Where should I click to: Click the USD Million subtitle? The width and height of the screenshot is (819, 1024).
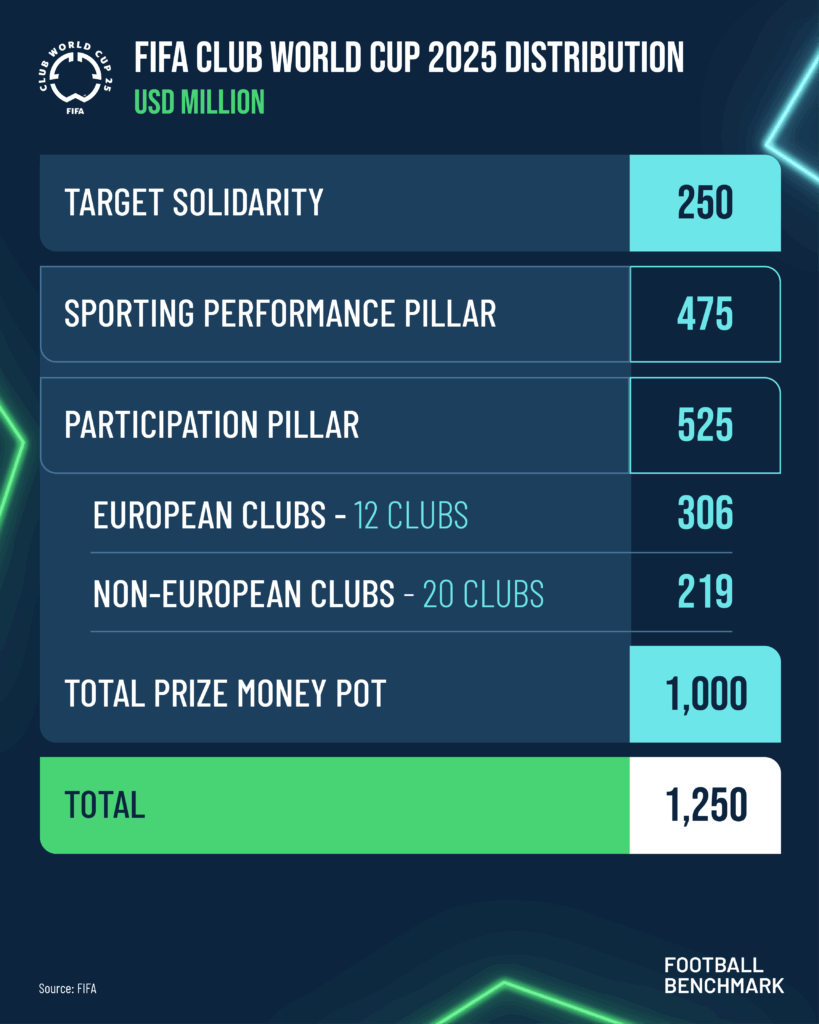click(199, 102)
